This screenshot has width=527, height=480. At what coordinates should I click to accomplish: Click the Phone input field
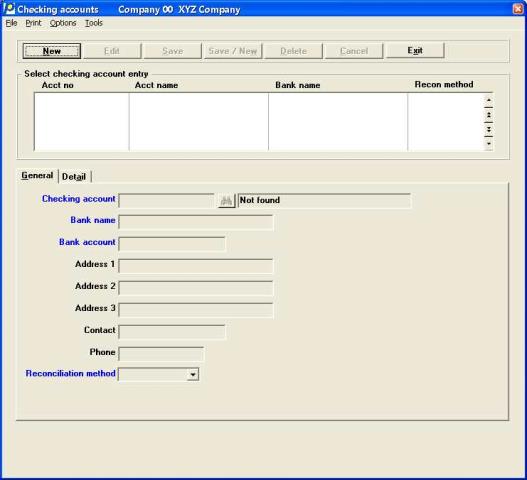[x=161, y=354]
